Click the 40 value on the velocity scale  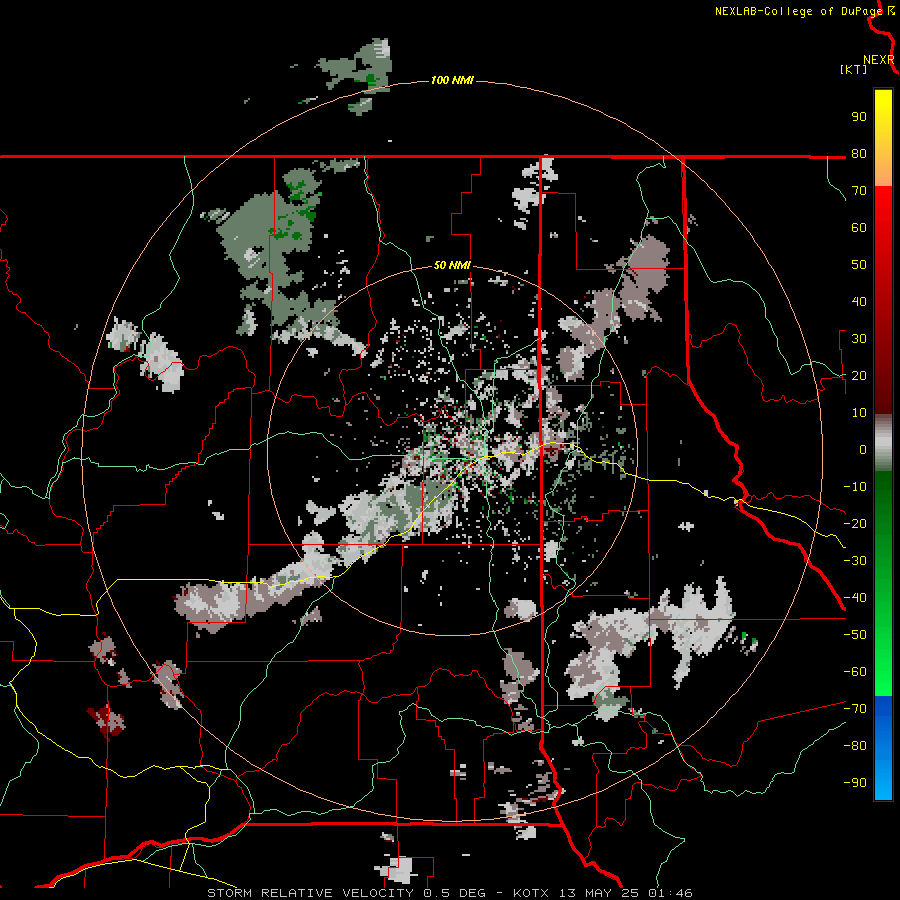tap(859, 302)
